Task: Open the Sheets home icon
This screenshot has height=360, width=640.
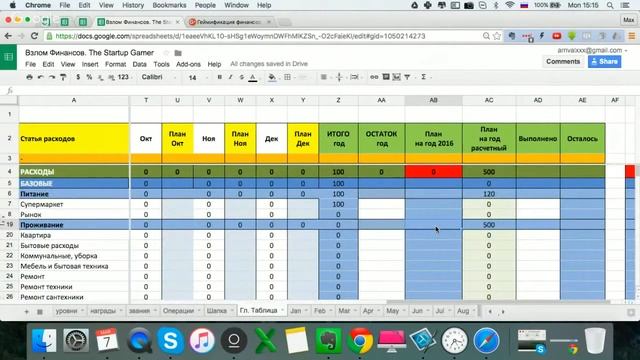Action: point(9,57)
